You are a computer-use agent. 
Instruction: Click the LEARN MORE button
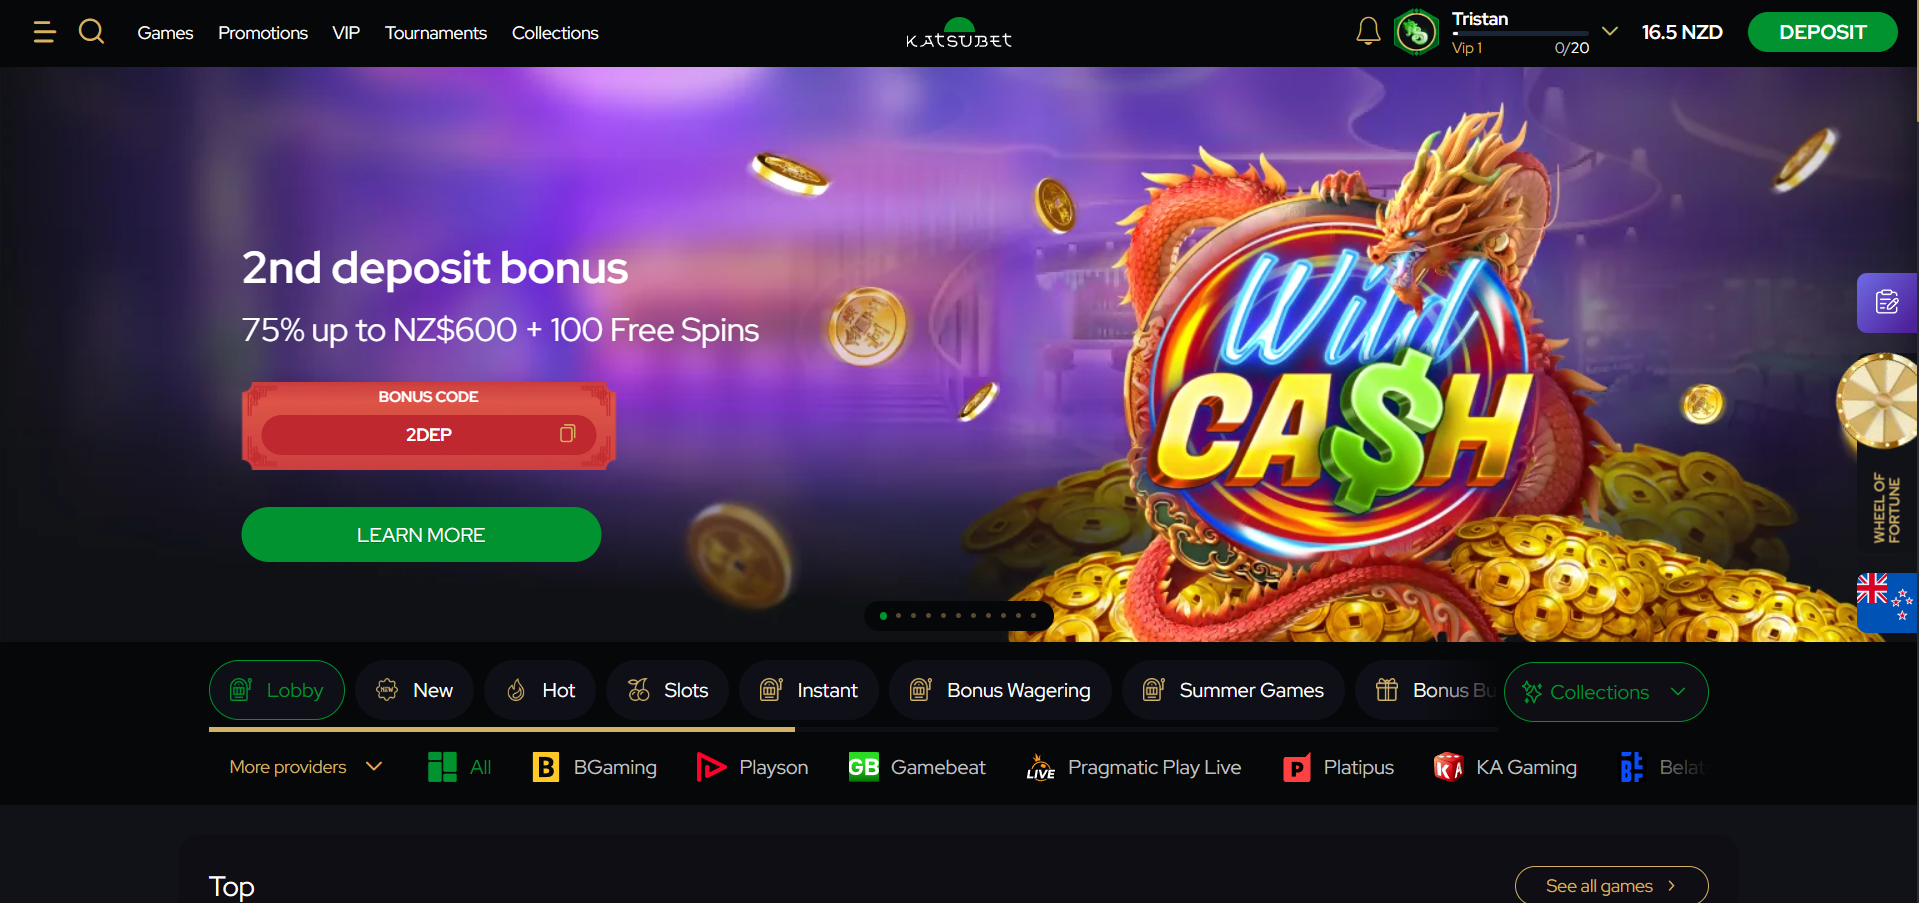421,535
